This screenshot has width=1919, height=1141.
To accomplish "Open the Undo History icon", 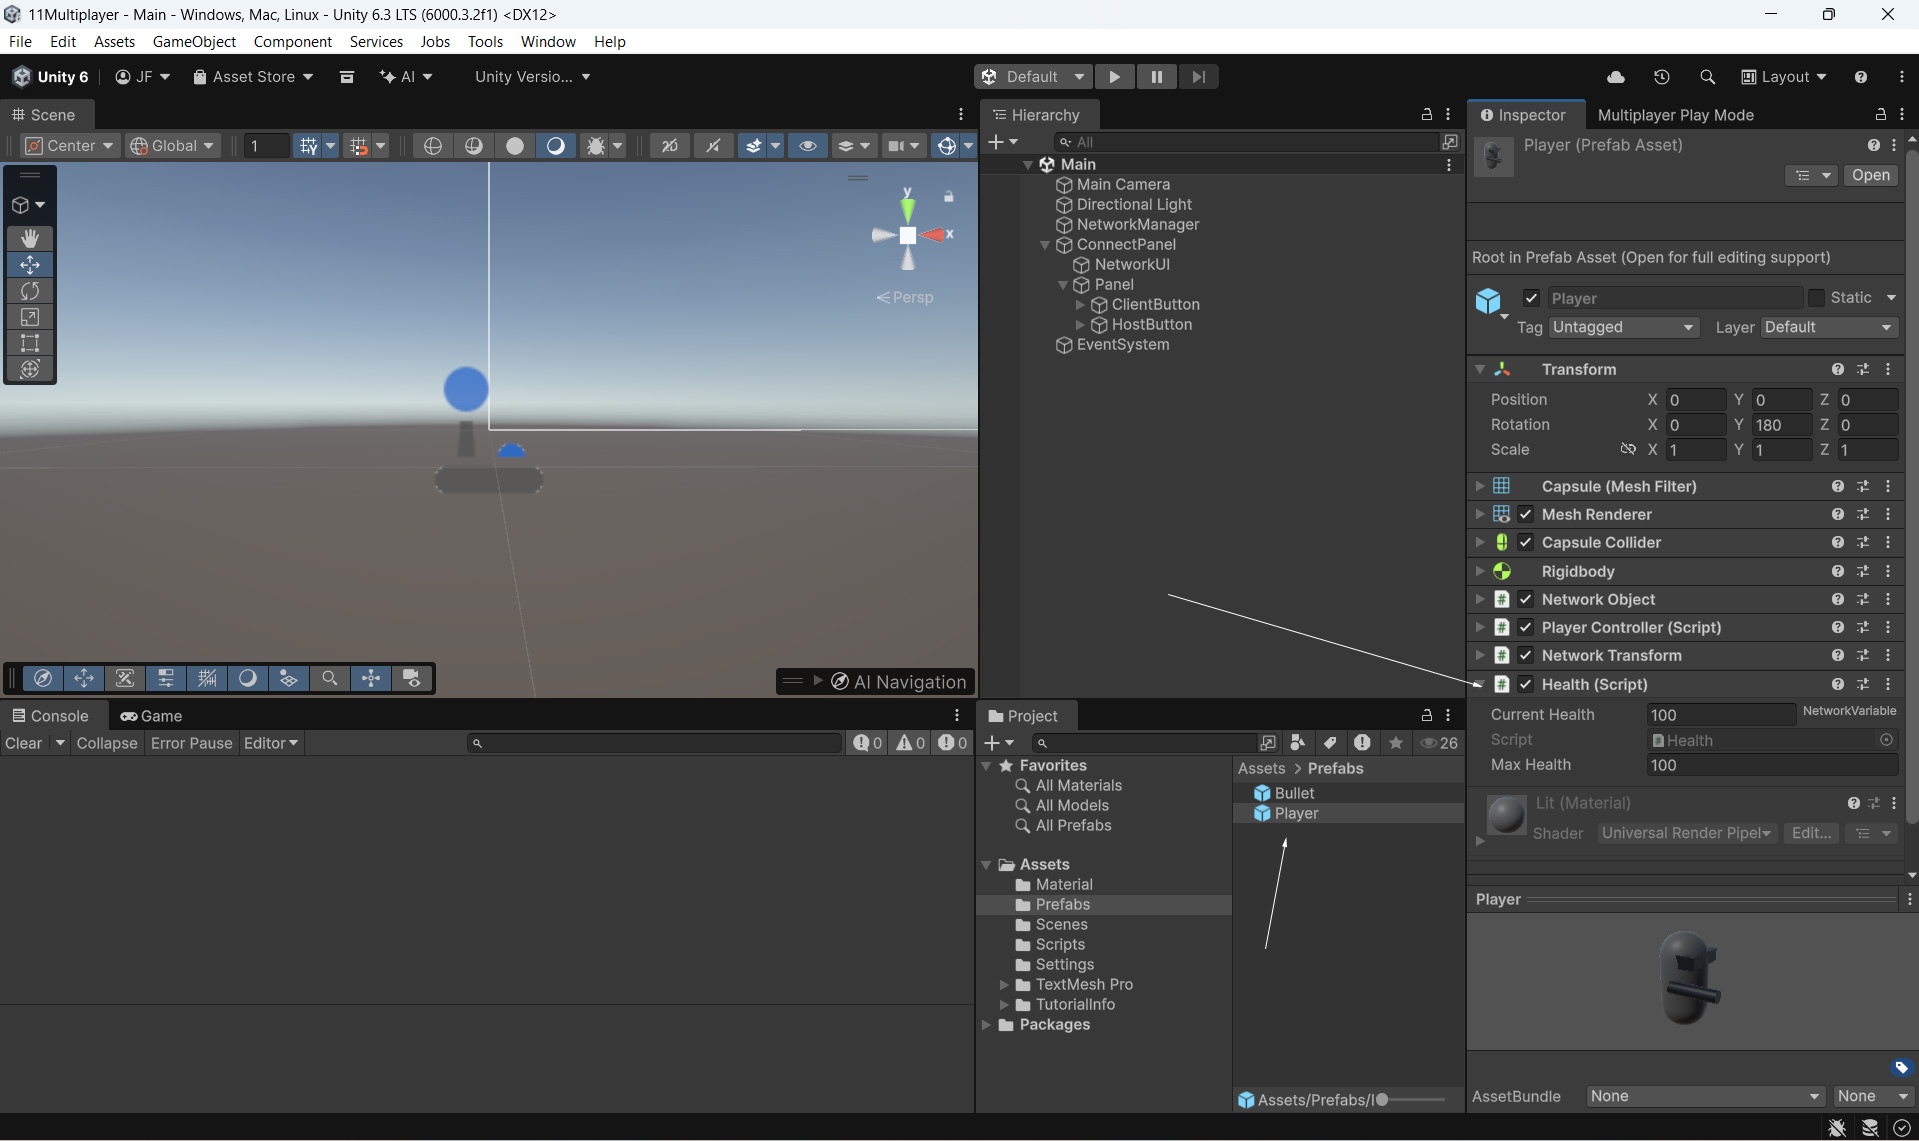I will pos(1661,77).
